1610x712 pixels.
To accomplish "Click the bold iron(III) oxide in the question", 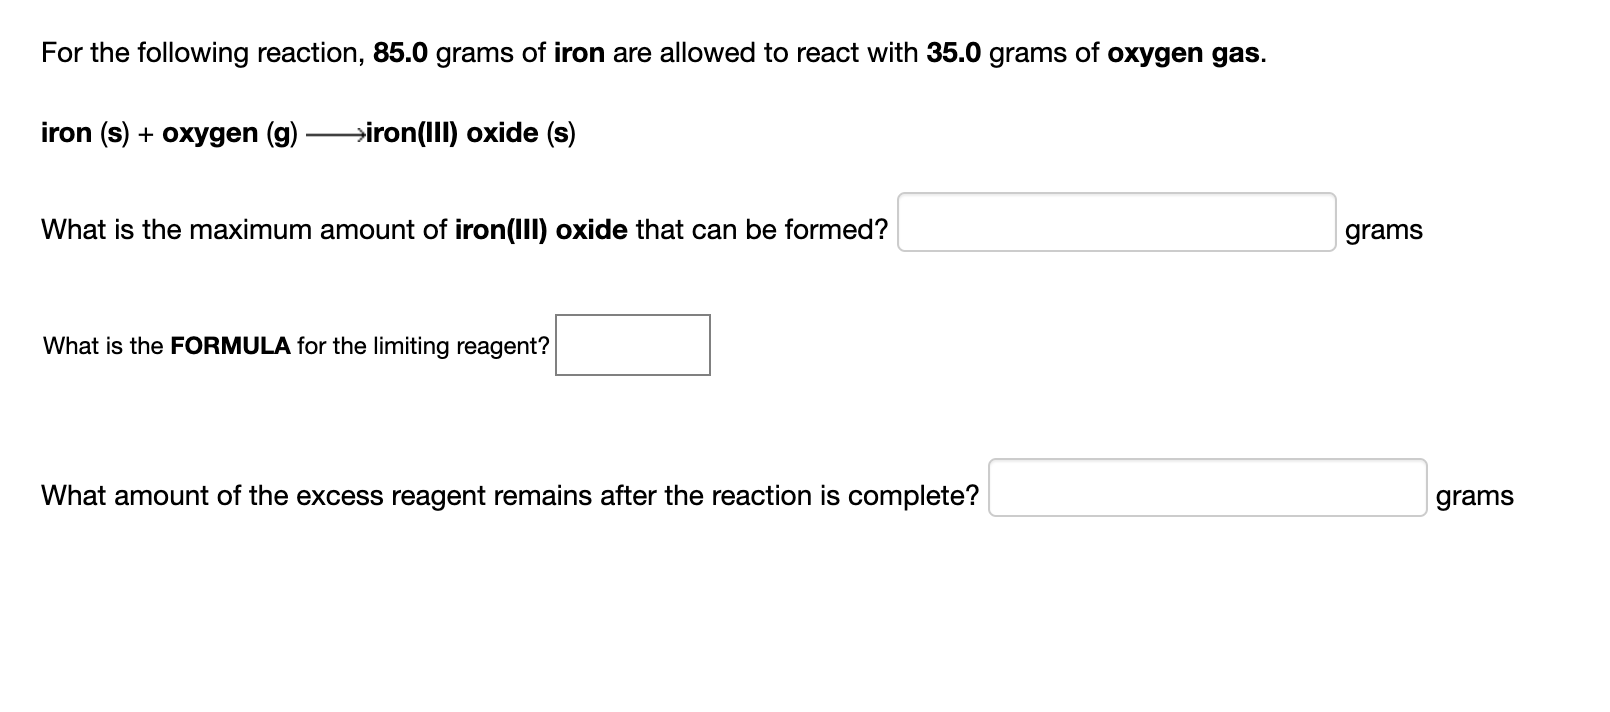I will pyautogui.click(x=541, y=229).
